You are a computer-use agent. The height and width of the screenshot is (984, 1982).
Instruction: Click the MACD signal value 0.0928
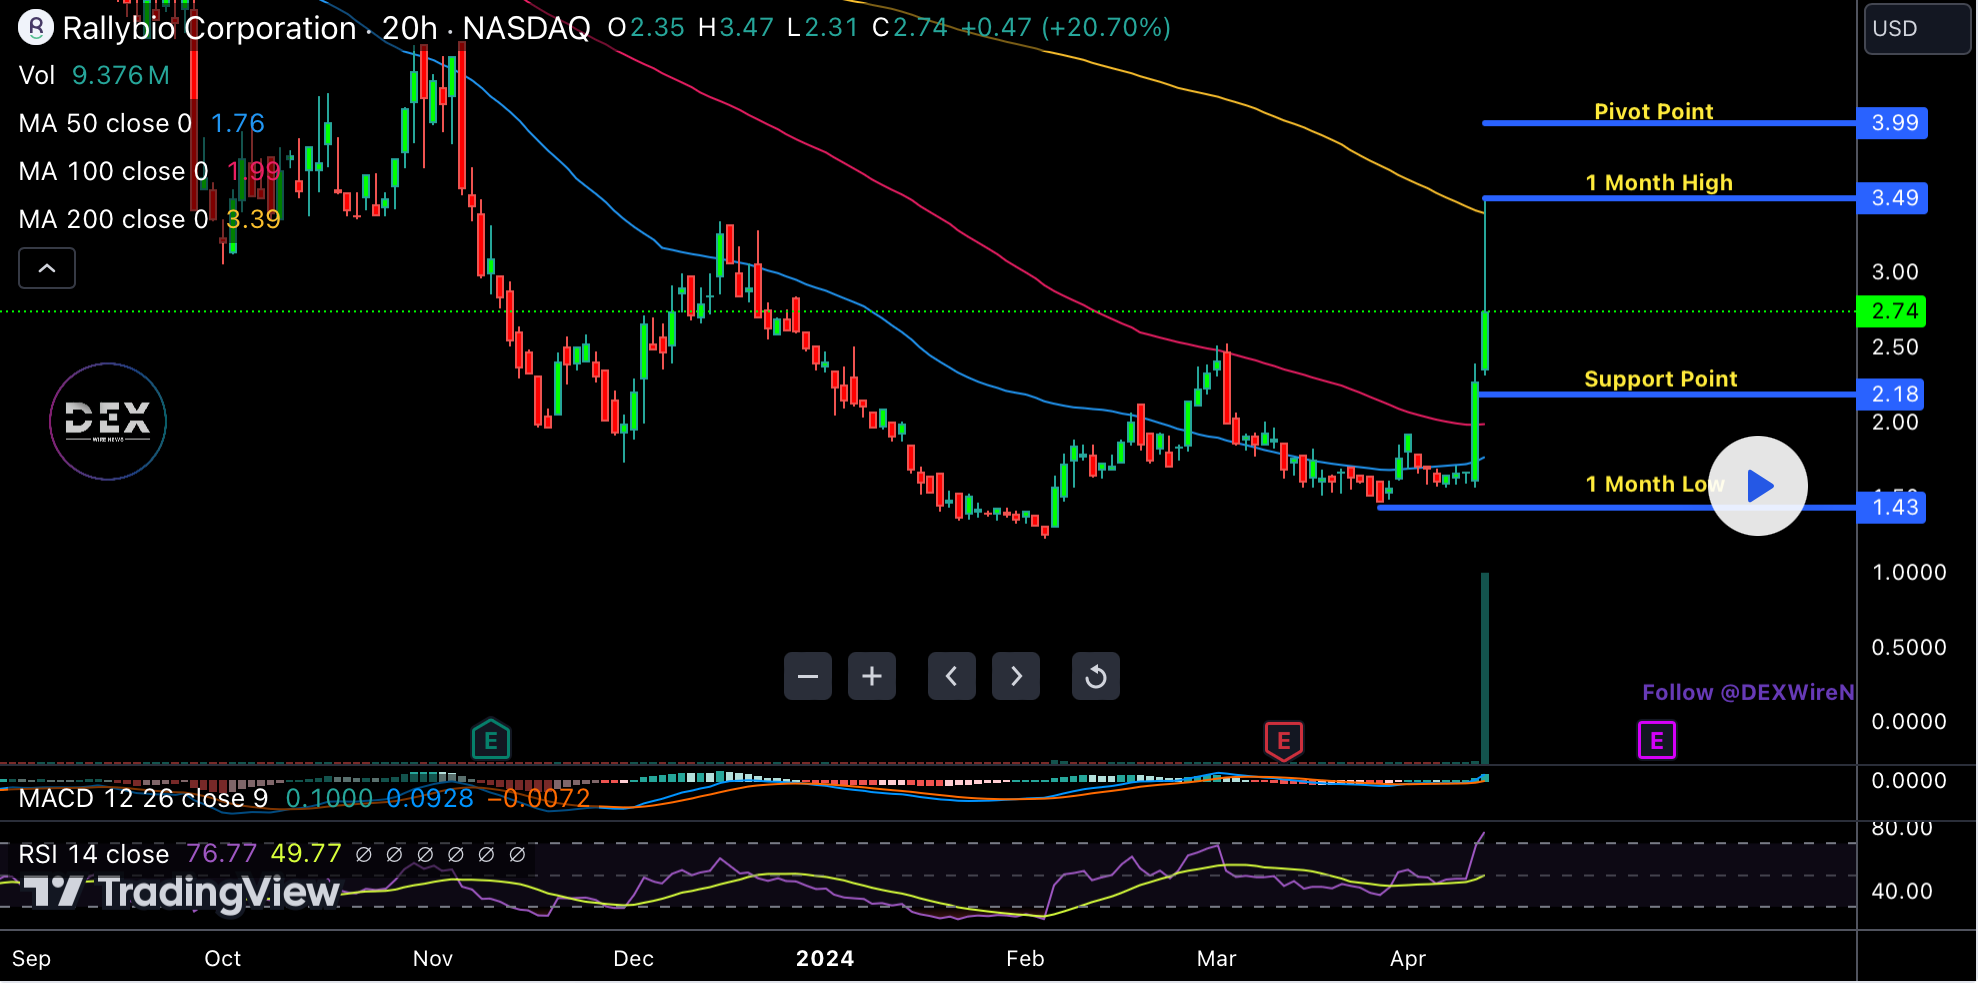pos(430,799)
